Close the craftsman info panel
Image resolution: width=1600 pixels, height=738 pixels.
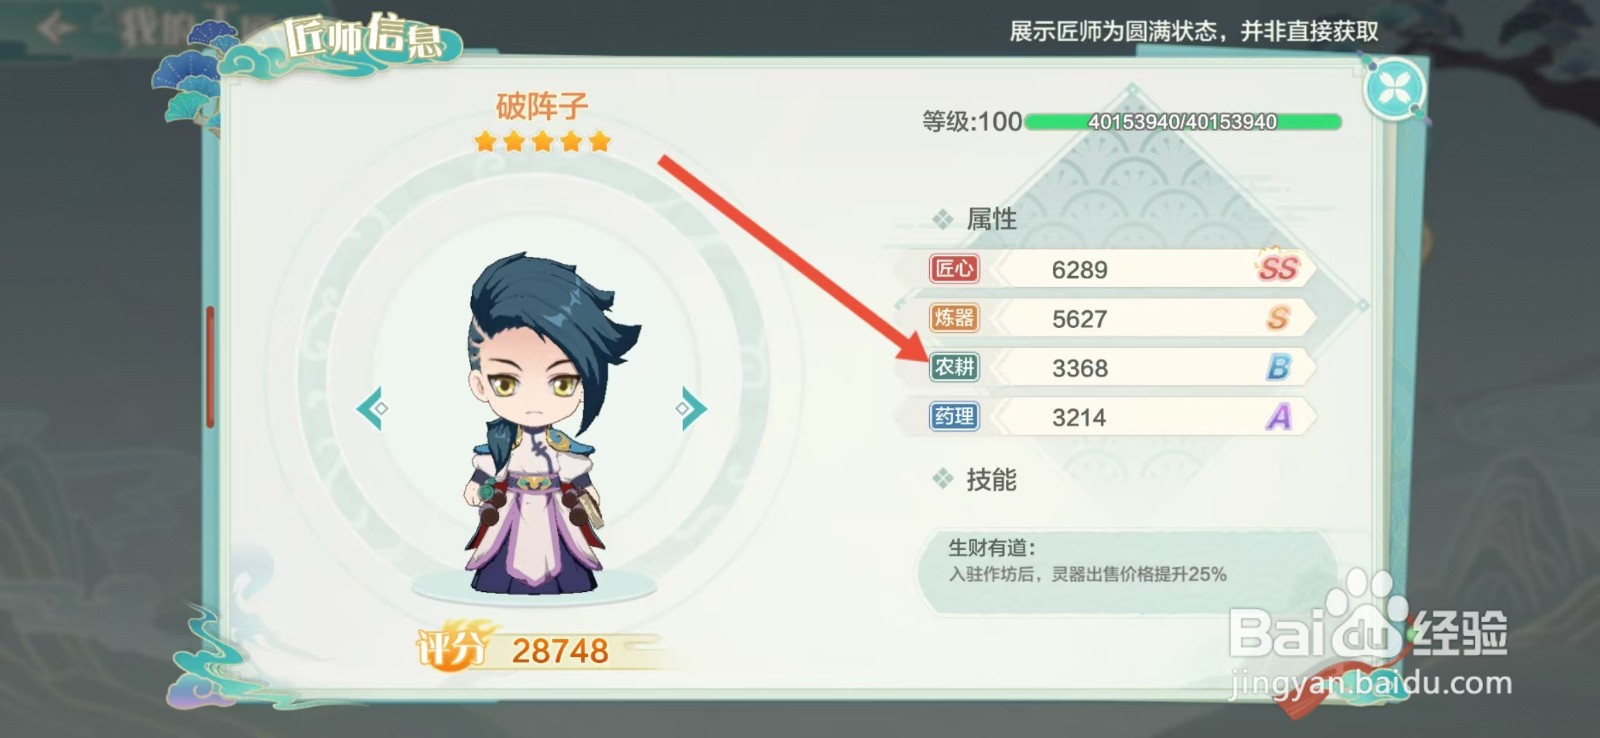coord(1395,89)
